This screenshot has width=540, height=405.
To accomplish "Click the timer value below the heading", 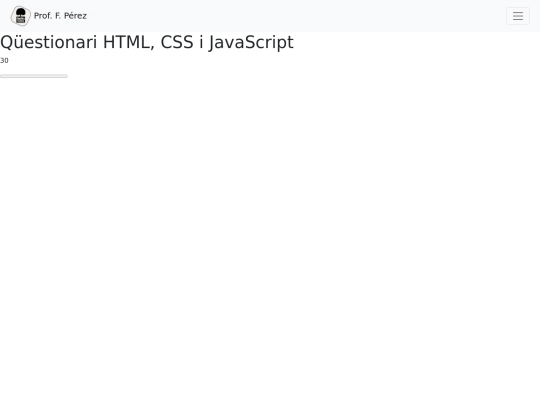I will point(4,61).
